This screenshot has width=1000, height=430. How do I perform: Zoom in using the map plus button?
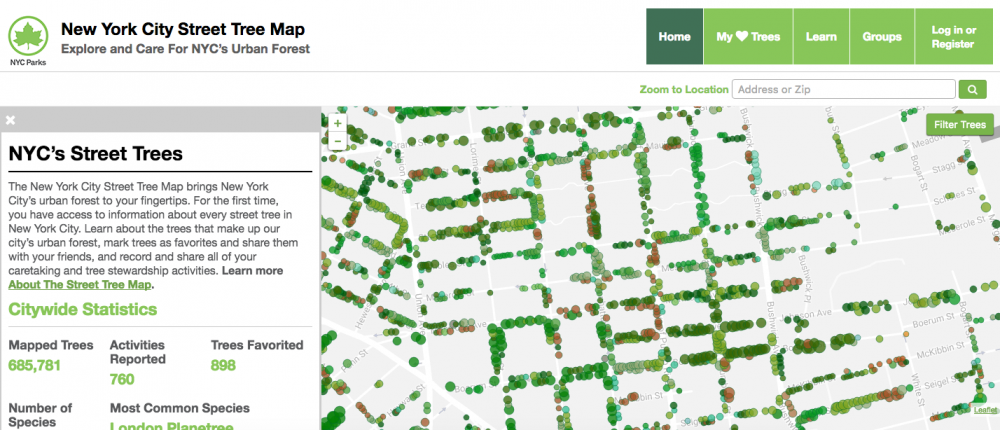[x=337, y=124]
